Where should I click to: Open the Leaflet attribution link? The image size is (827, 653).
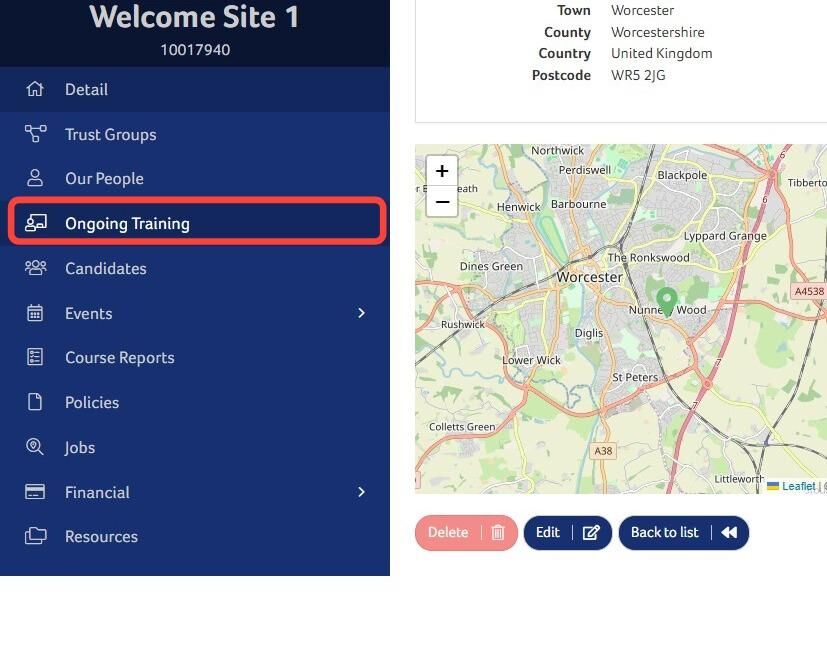coord(798,486)
